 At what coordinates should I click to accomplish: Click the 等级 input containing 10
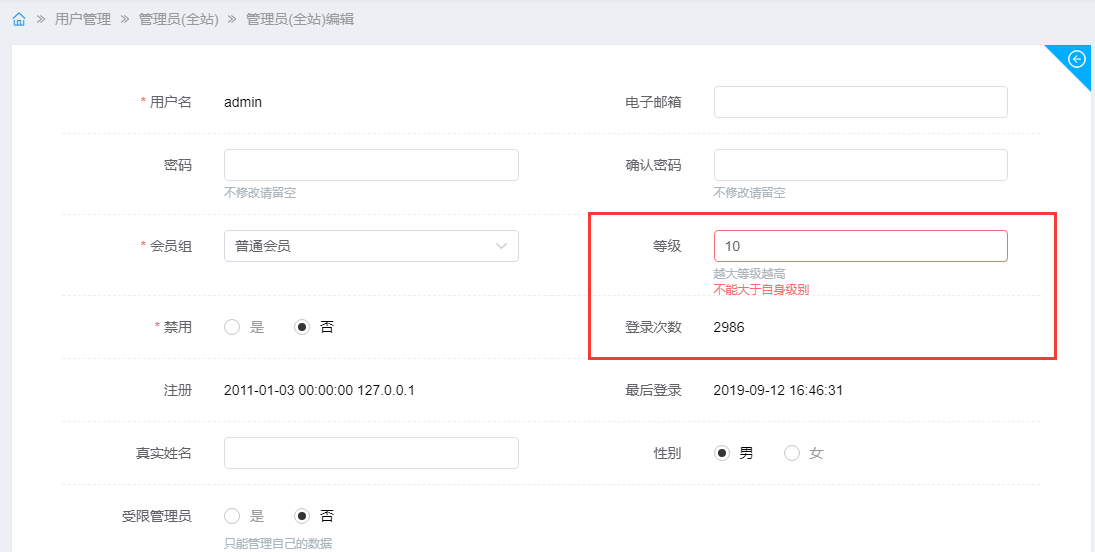(860, 246)
